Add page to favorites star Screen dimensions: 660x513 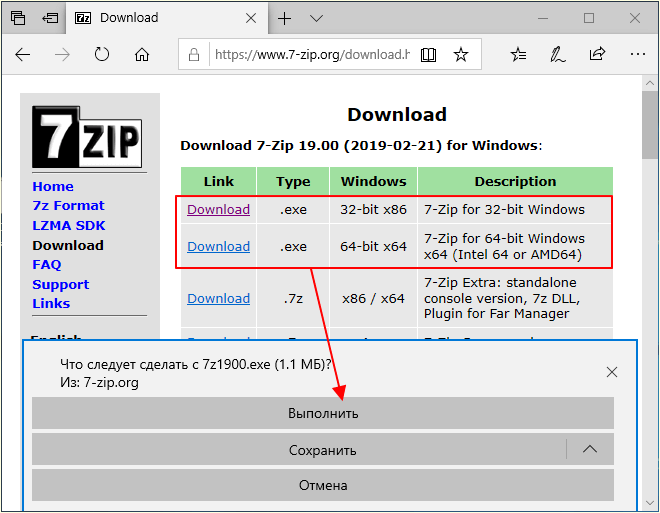461,55
